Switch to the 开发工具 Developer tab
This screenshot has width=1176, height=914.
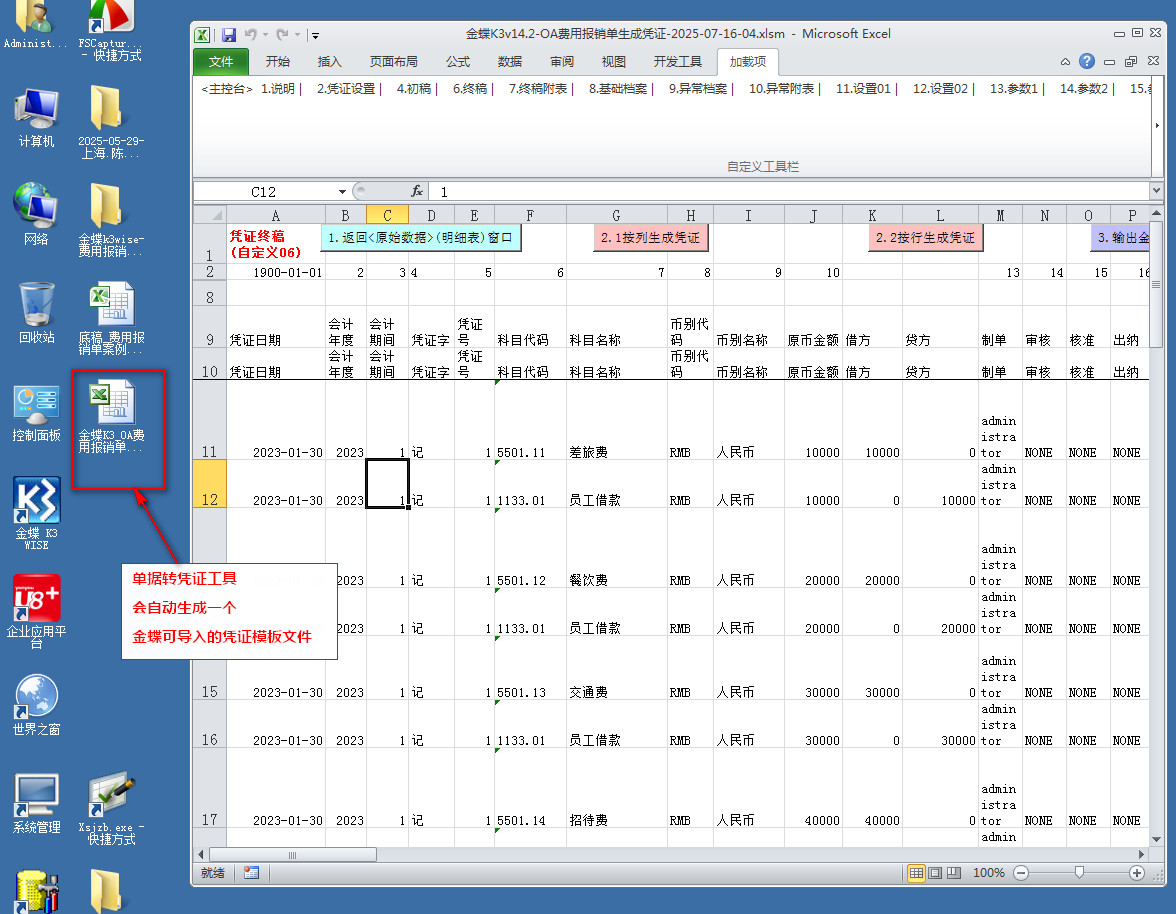point(677,61)
